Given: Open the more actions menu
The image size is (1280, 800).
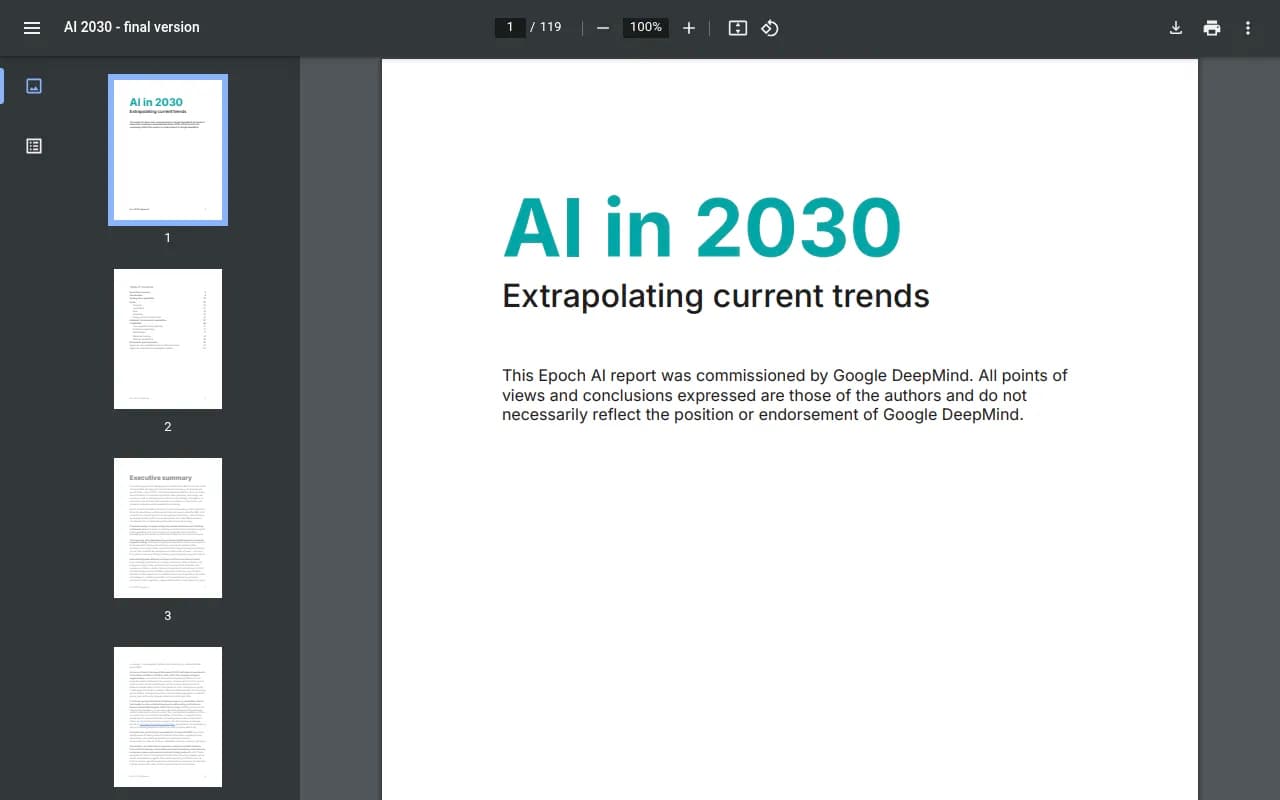Looking at the screenshot, I should tap(1247, 28).
